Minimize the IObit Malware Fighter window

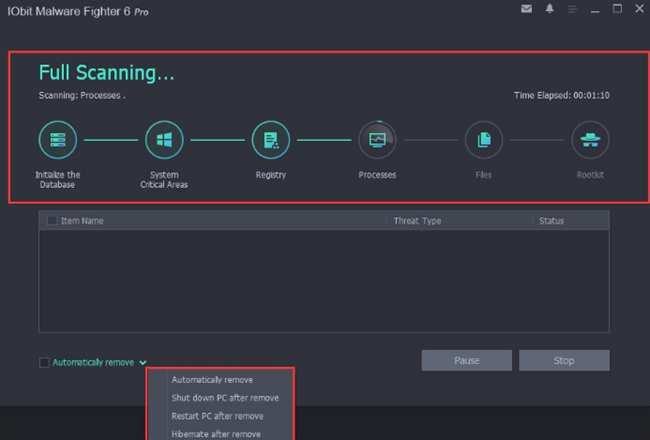[595, 12]
